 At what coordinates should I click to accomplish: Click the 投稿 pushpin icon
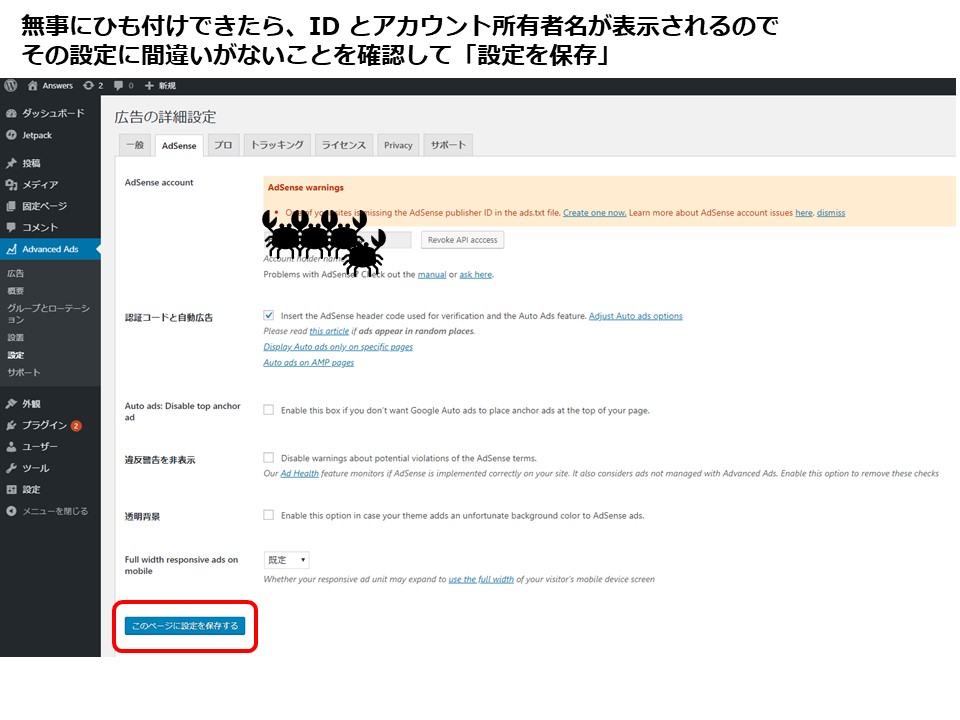11,163
